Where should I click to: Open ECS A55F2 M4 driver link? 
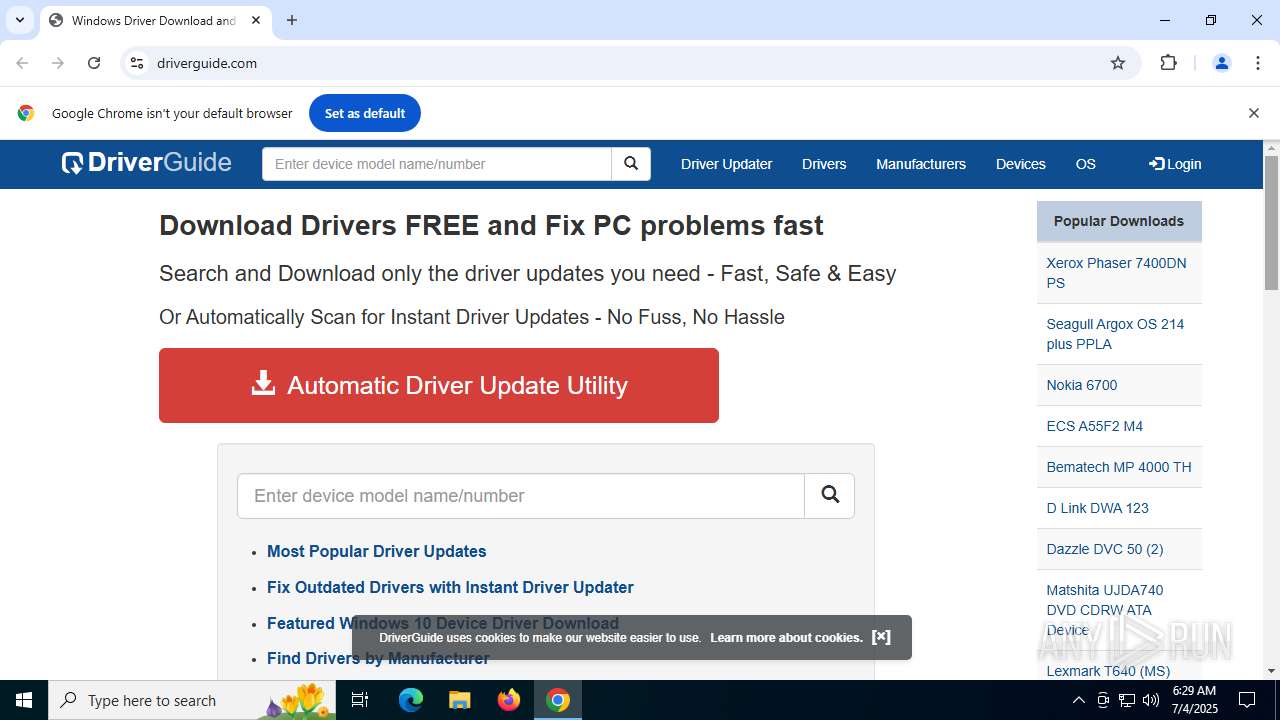1094,426
